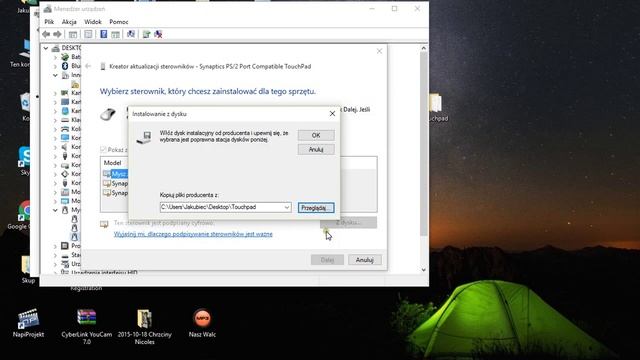Image resolution: width=640 pixels, height=360 pixels.
Task: Toggle the console tree toolbar icon
Action: (x=73, y=34)
